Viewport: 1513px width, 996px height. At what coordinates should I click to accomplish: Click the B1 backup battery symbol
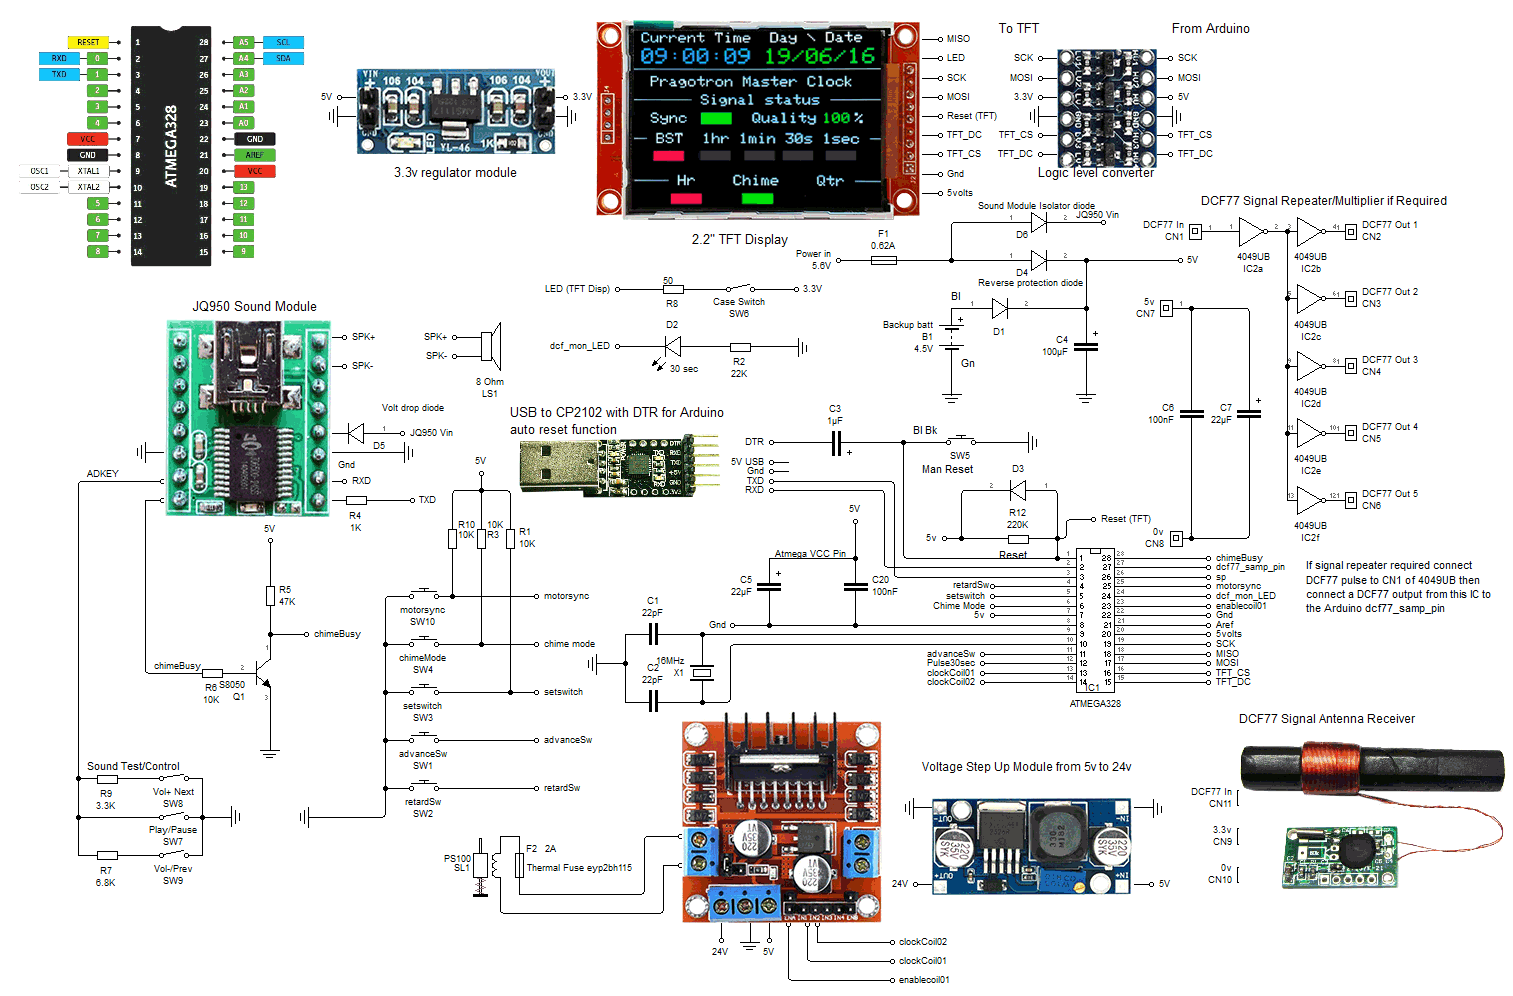[x=952, y=336]
